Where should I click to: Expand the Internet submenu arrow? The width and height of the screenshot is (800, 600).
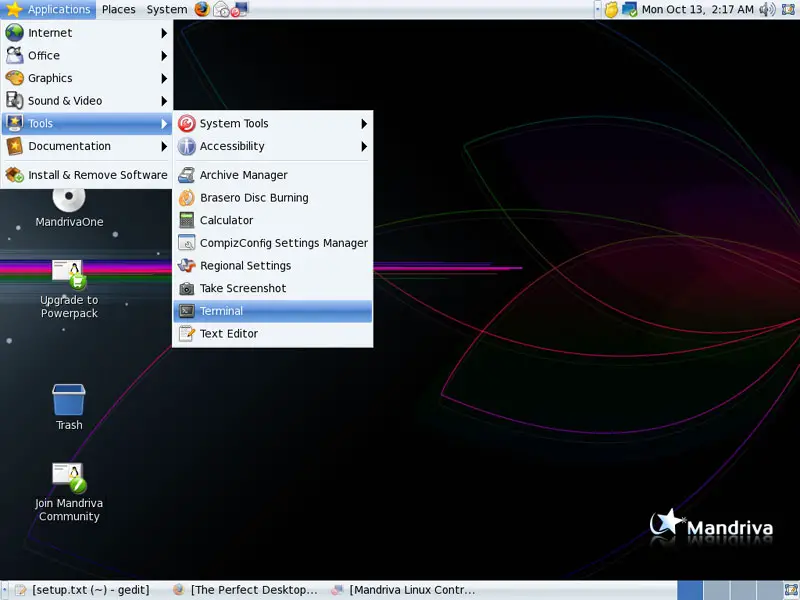coord(164,33)
